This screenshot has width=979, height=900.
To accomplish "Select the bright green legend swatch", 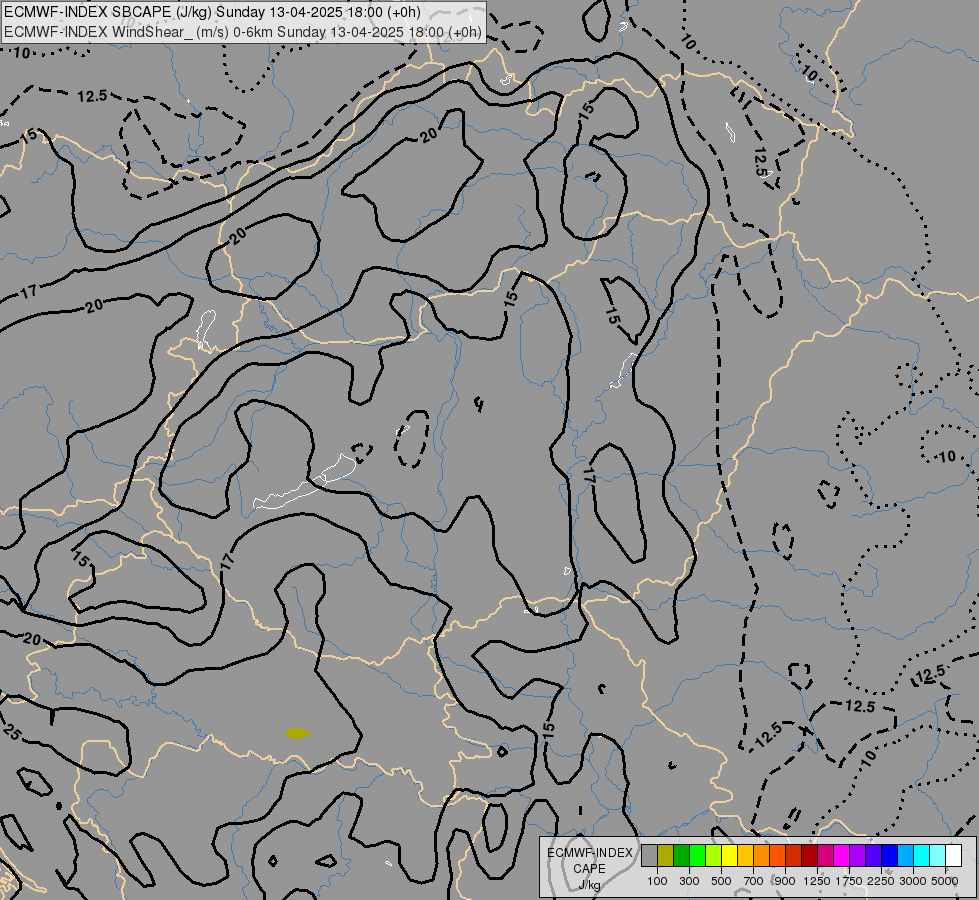I will click(x=697, y=855).
